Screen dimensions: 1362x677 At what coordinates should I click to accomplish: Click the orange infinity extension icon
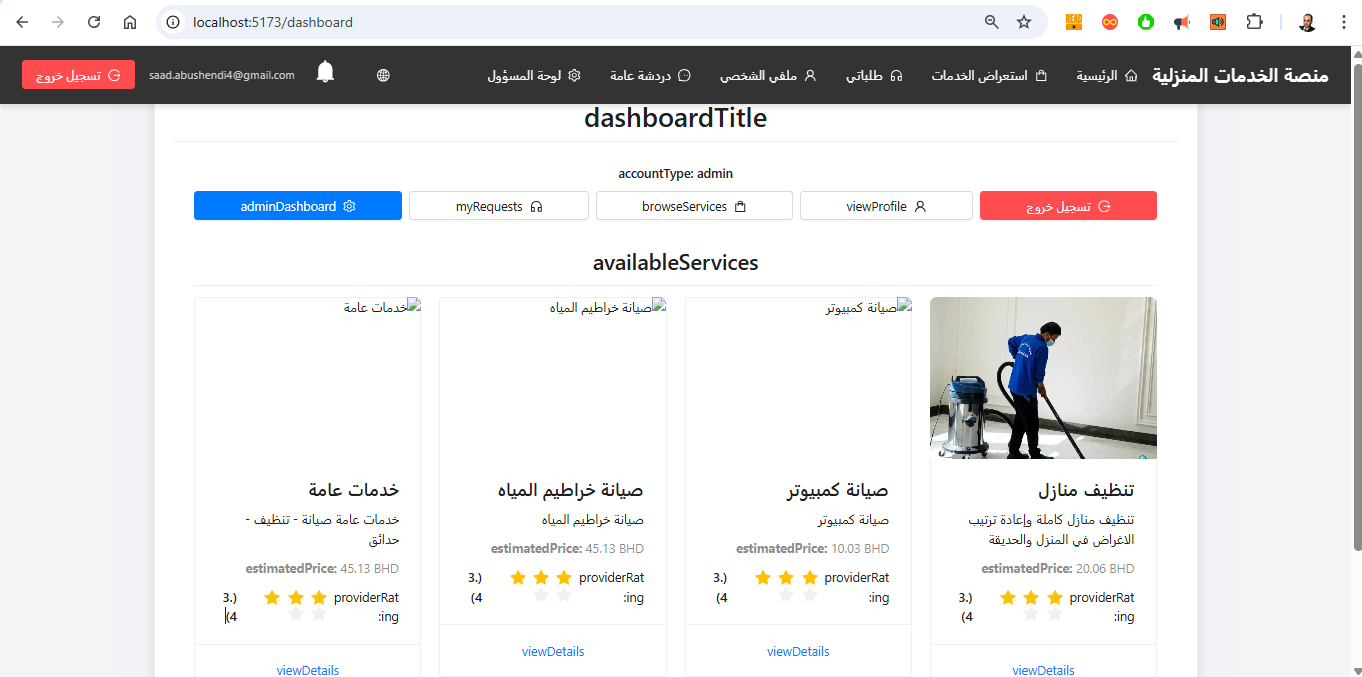coord(1110,22)
